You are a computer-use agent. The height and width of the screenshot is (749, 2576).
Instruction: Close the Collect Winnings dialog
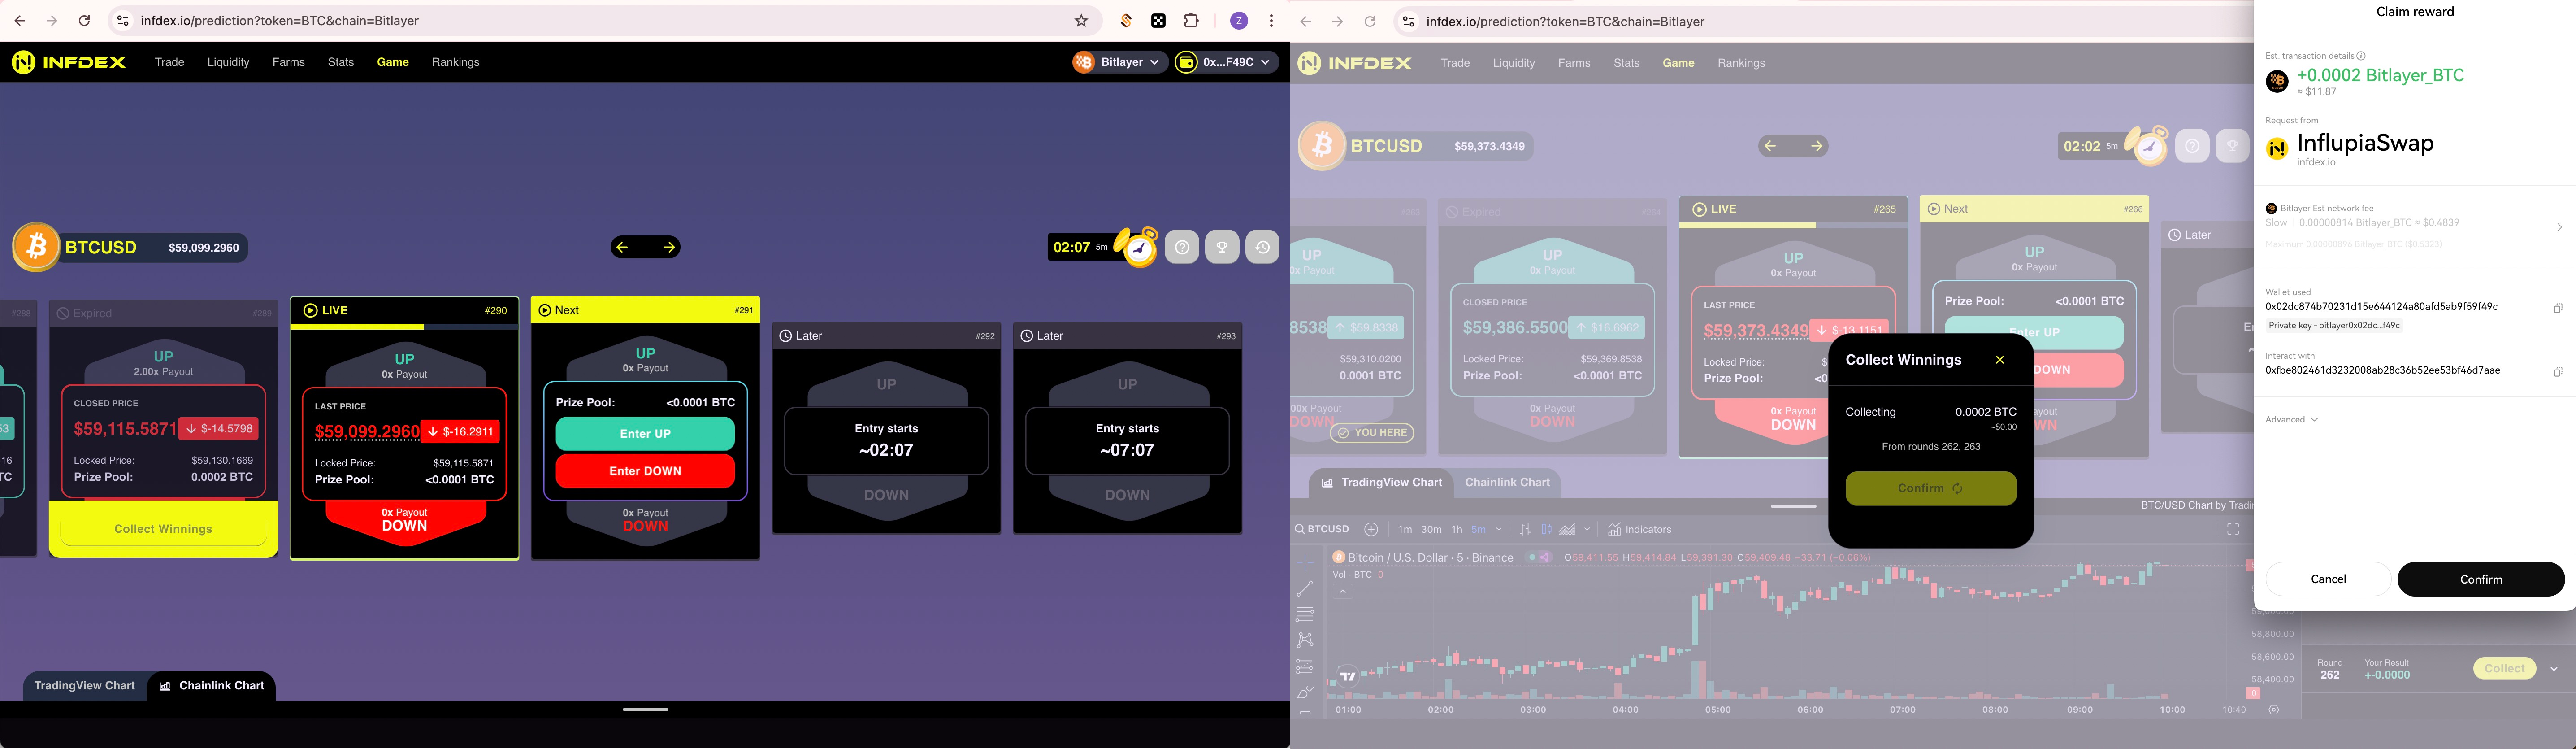pyautogui.click(x=2000, y=360)
